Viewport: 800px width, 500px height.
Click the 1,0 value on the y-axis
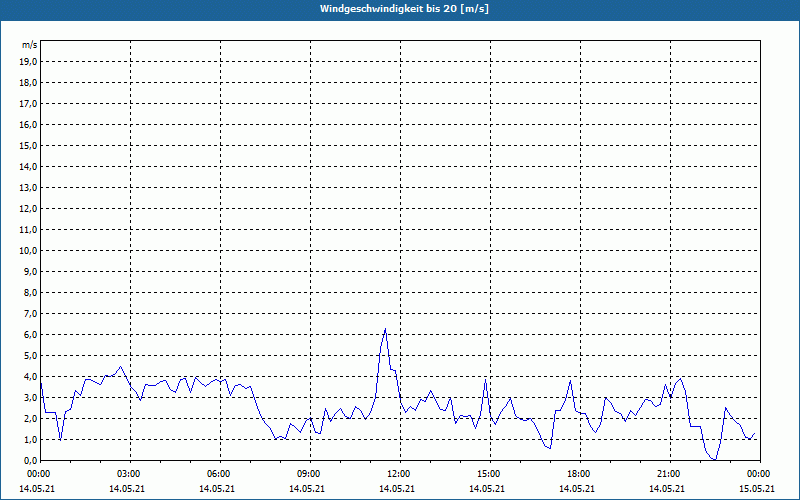point(30,439)
